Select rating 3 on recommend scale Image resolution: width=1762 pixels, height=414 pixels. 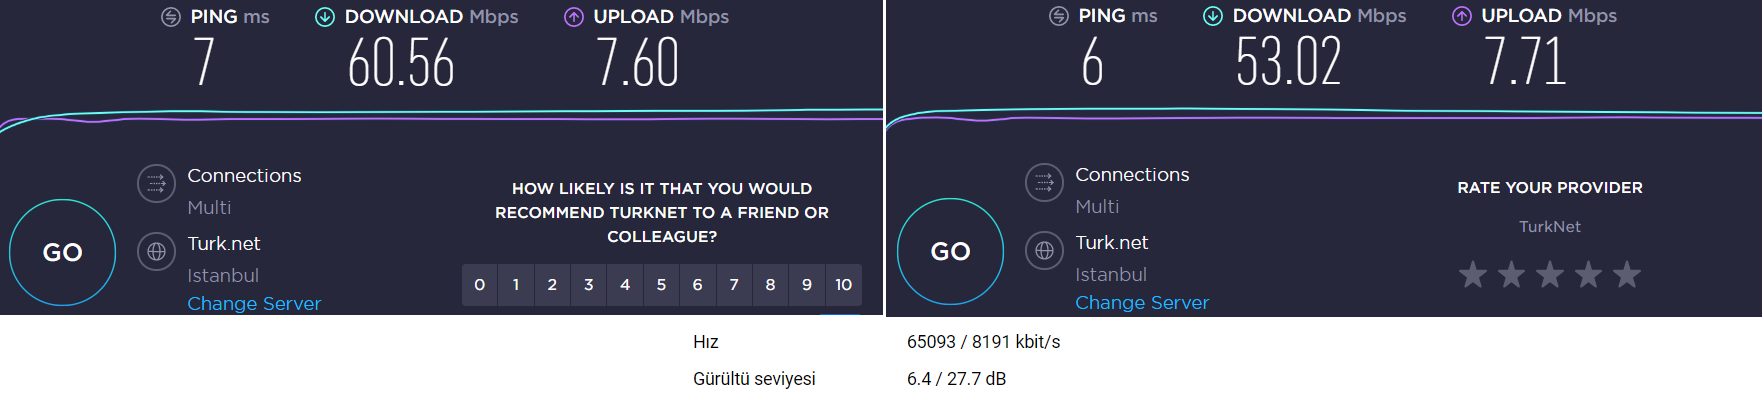pos(589,285)
